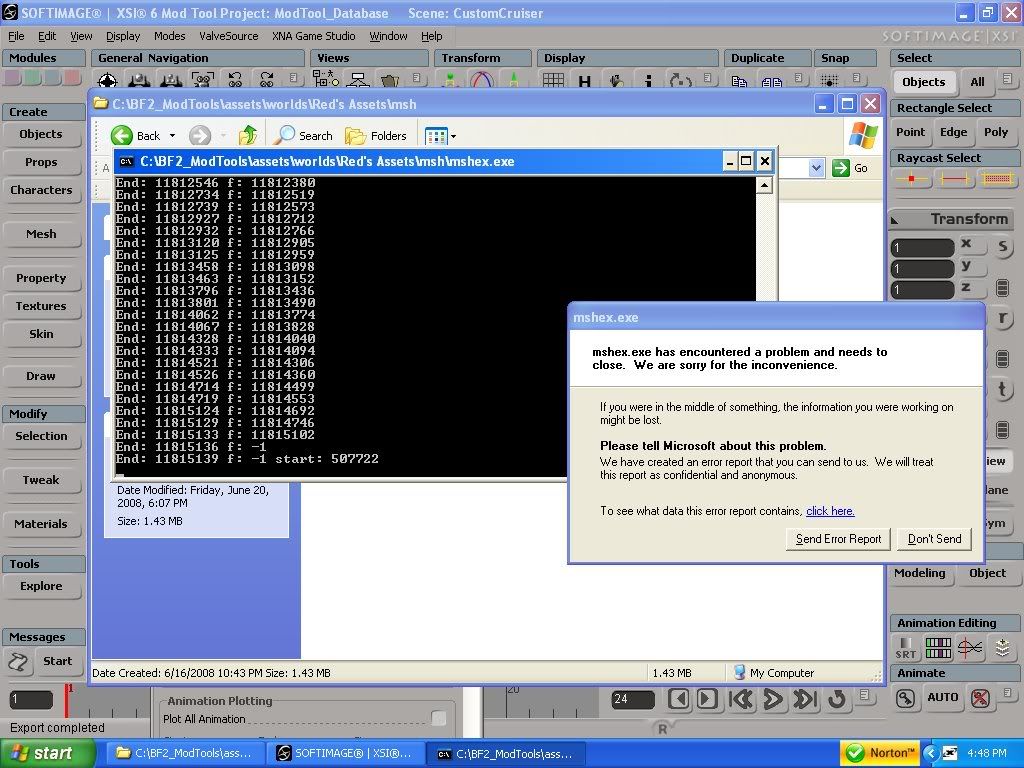Click the info 'i' icon under Display
This screenshot has height=768, width=1024.
pyautogui.click(x=648, y=80)
